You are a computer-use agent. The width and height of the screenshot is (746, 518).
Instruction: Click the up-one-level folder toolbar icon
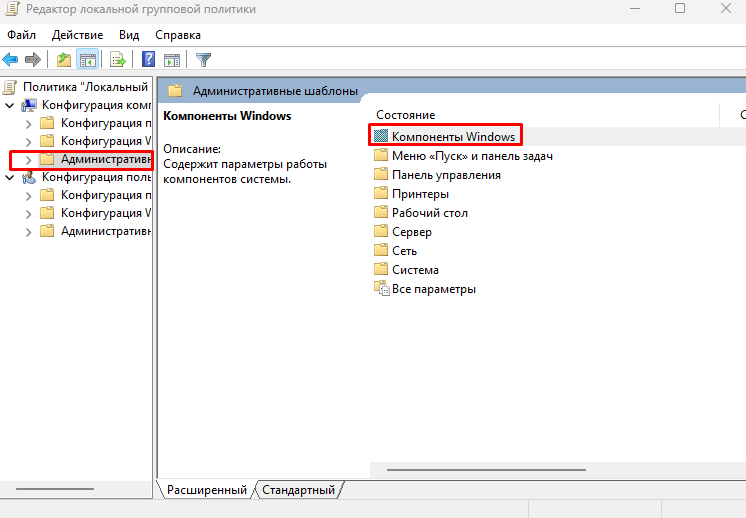64,59
